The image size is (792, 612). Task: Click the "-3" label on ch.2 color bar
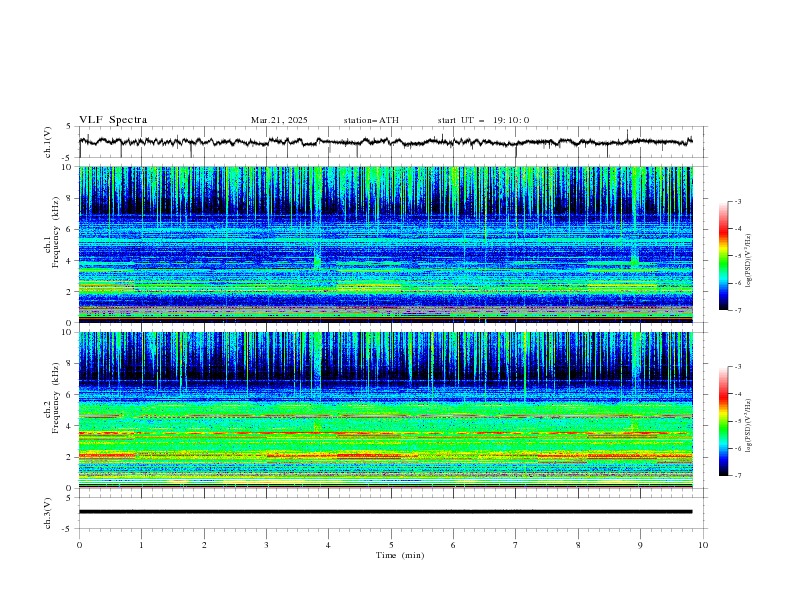tap(738, 367)
